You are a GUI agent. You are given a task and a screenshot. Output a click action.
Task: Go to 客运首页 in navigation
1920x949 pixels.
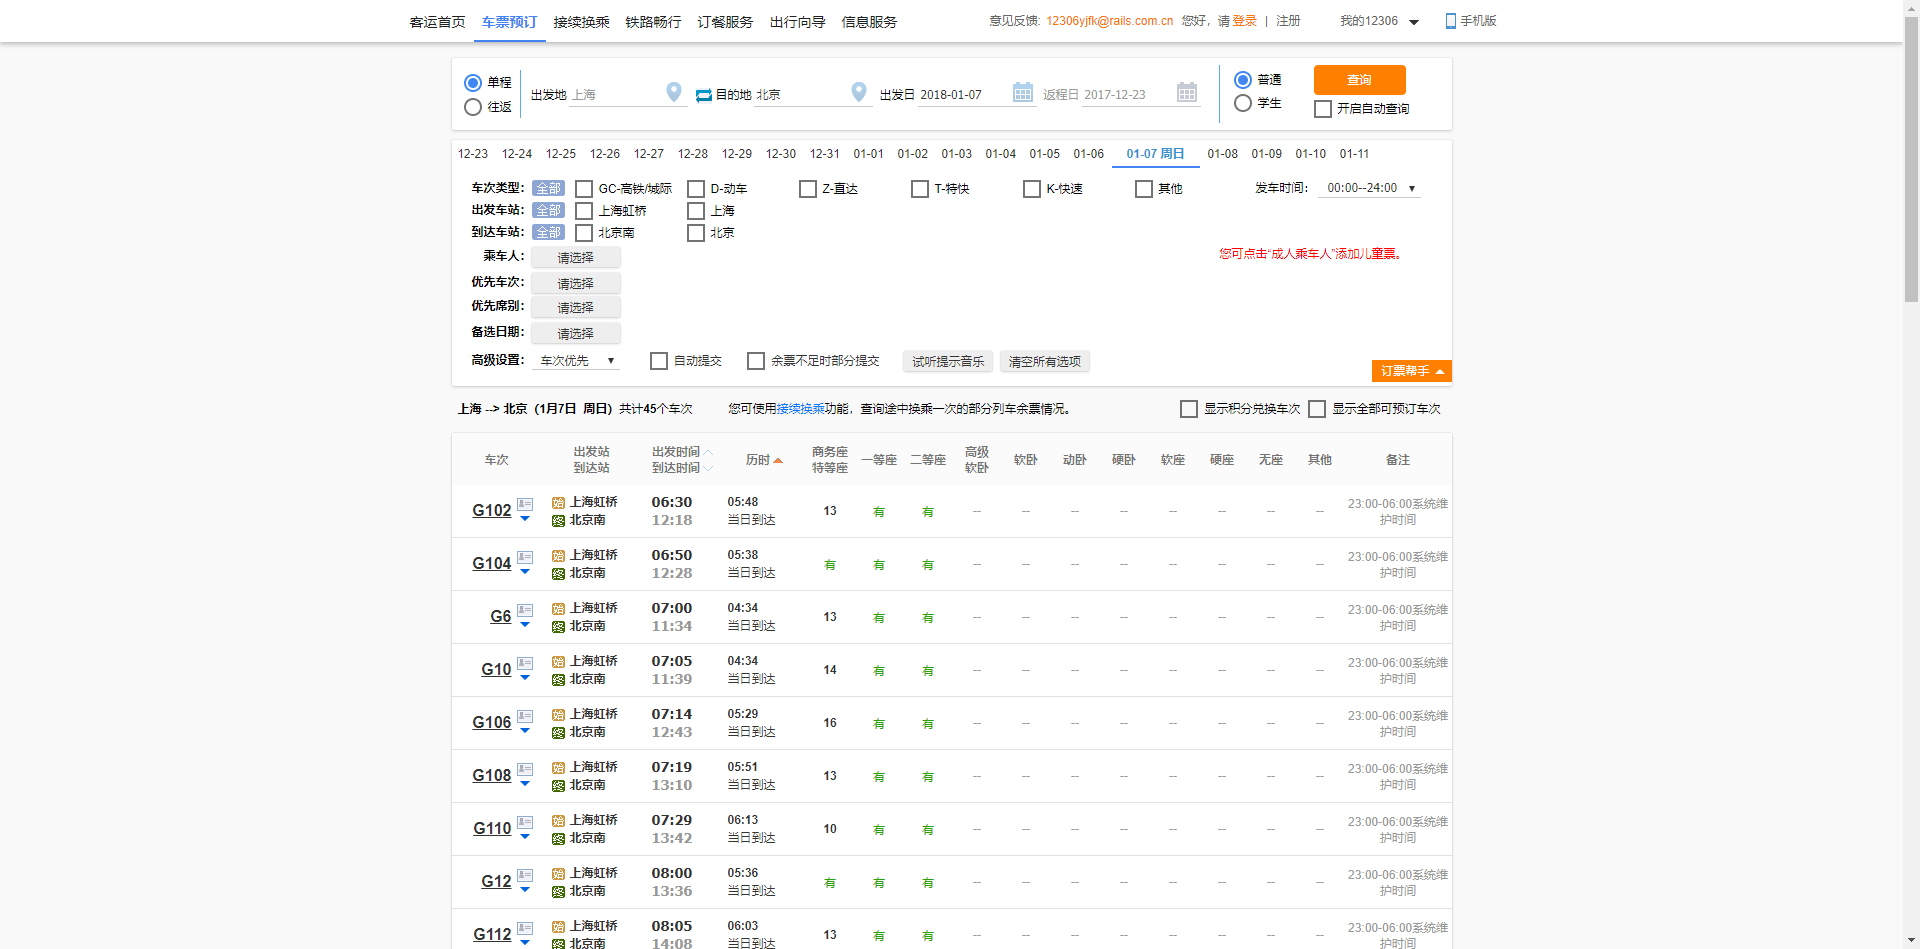(x=437, y=22)
